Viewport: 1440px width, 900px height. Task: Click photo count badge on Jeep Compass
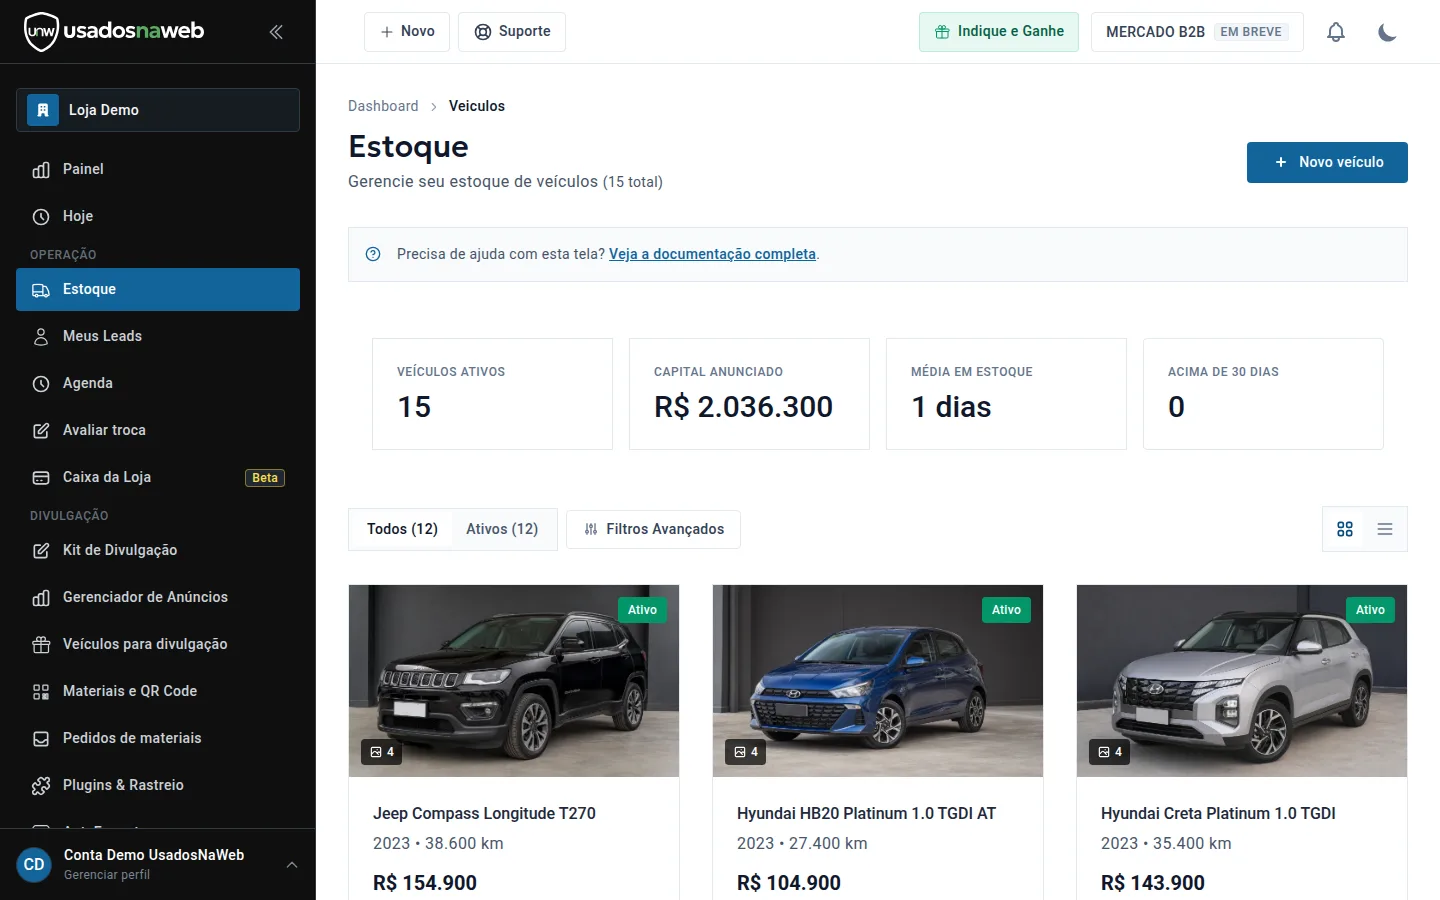pos(382,752)
